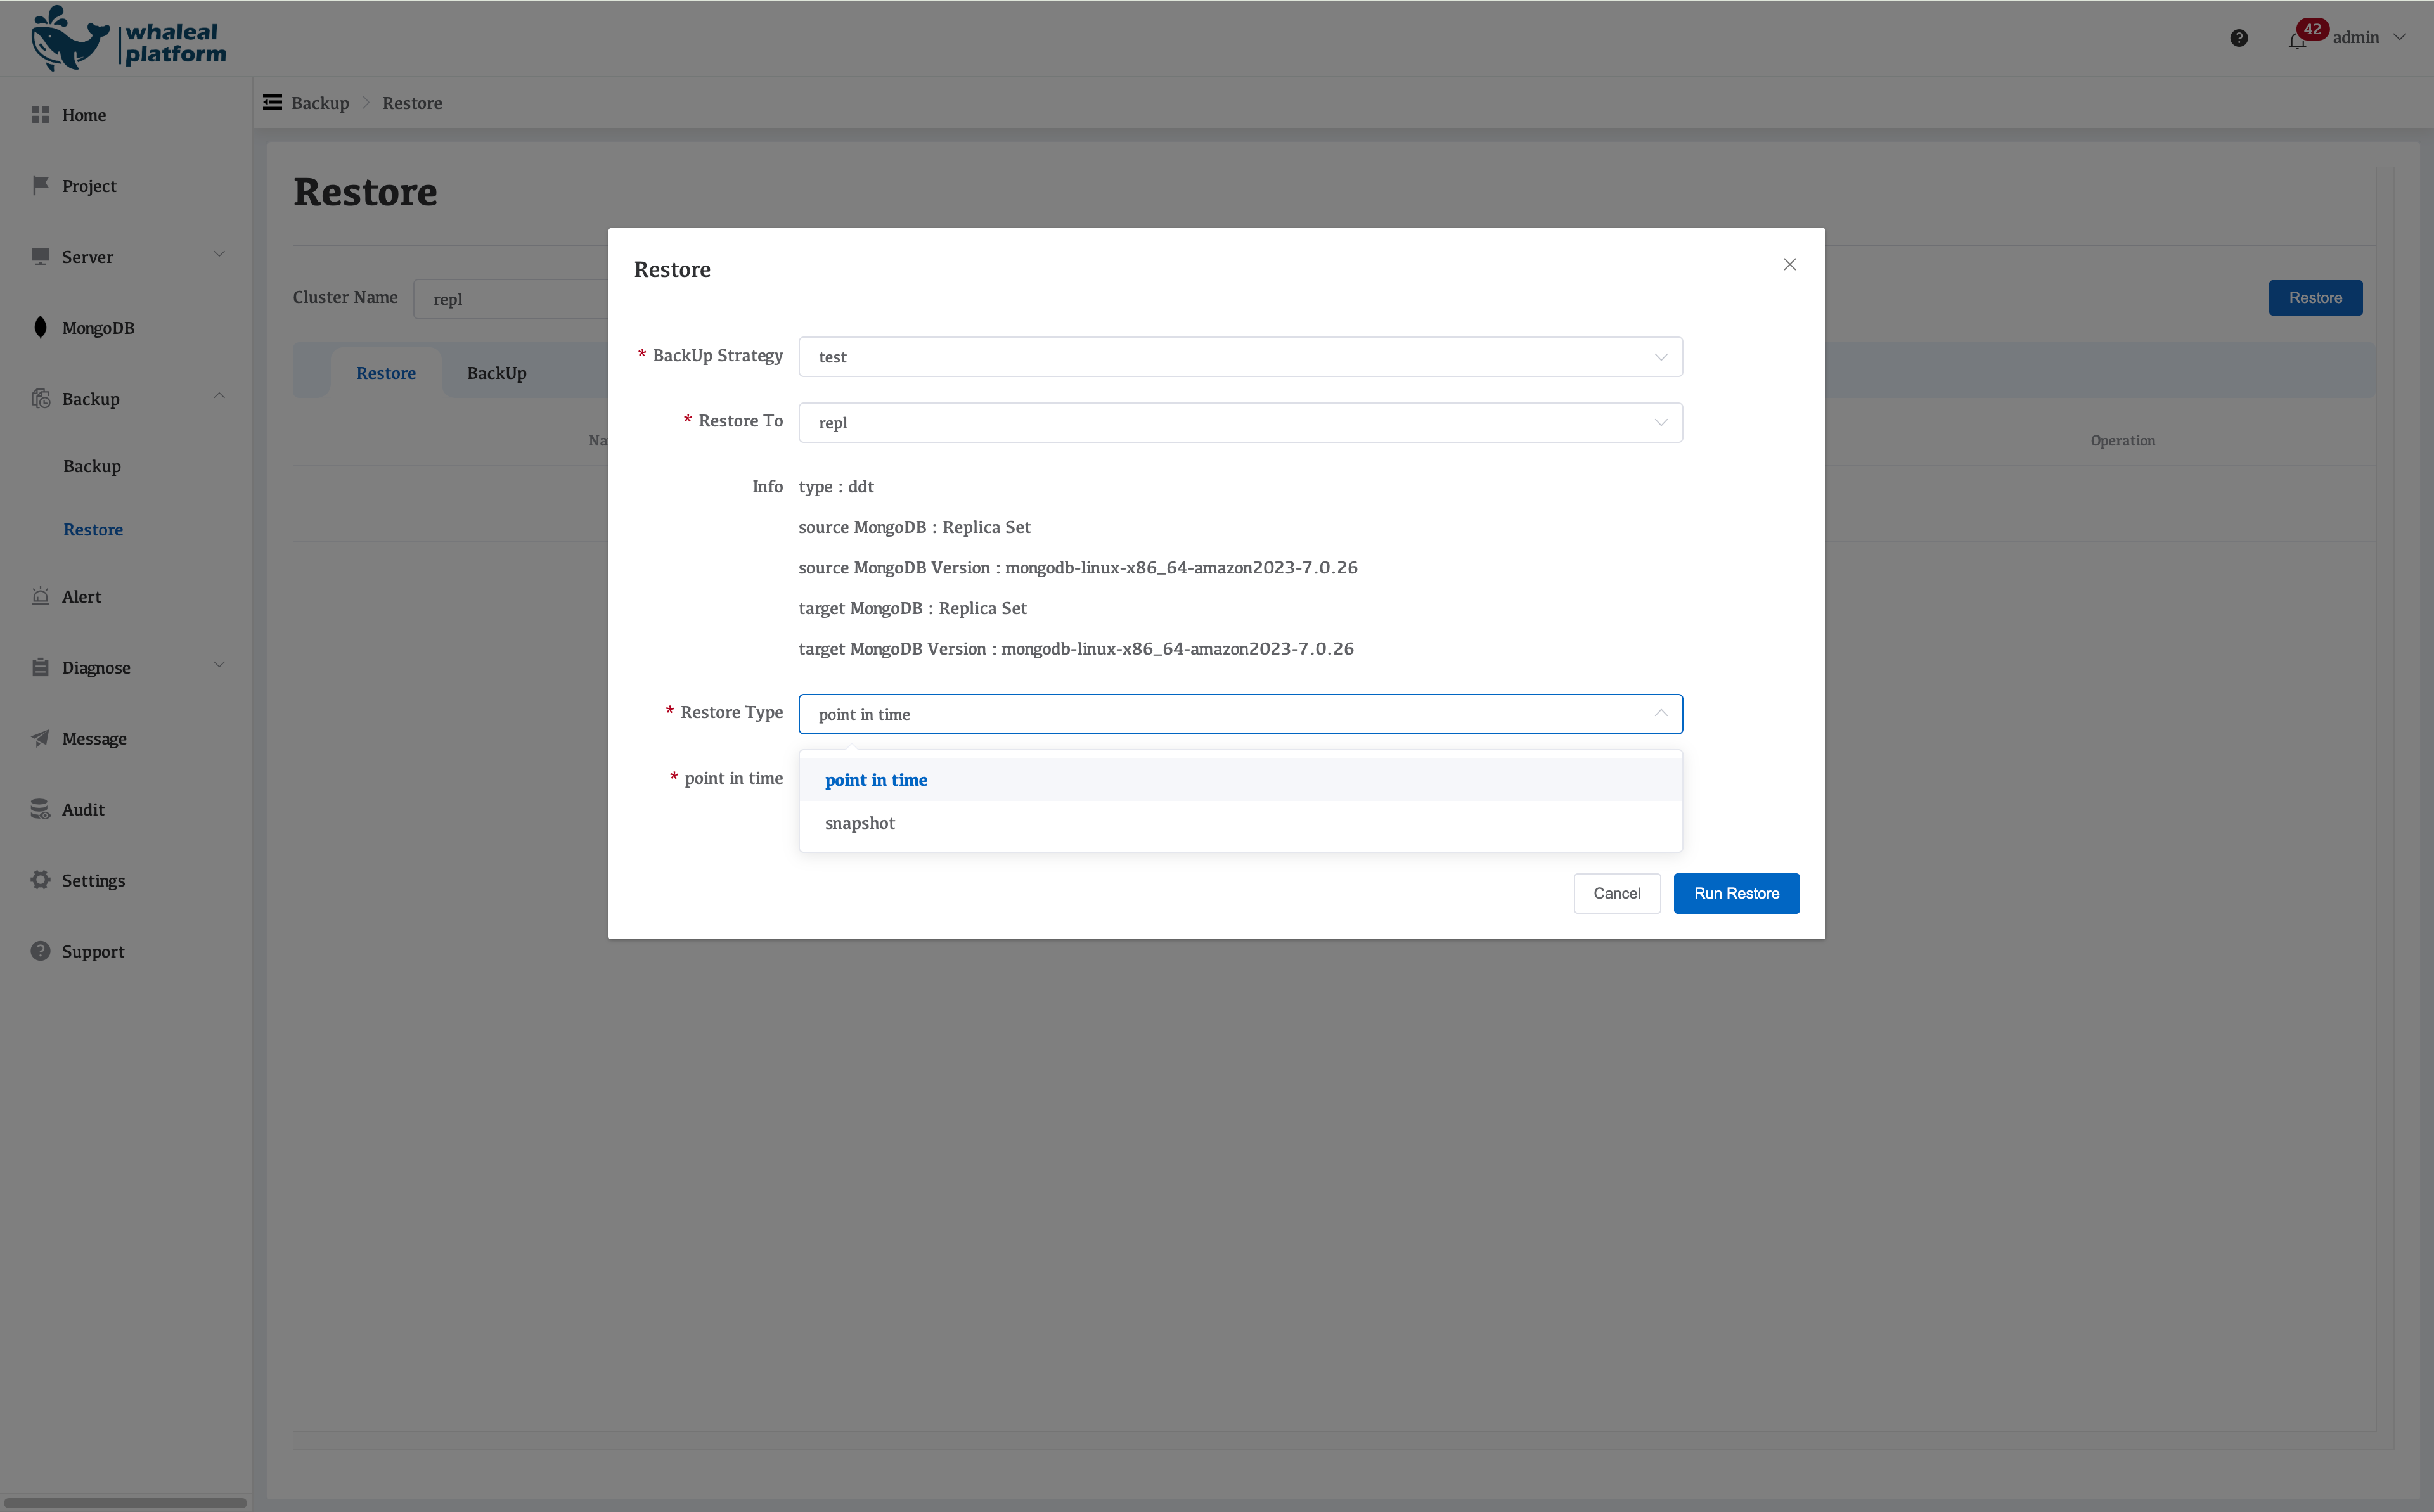Click the Message paper plane icon
The width and height of the screenshot is (2434, 1512).
coord(40,738)
